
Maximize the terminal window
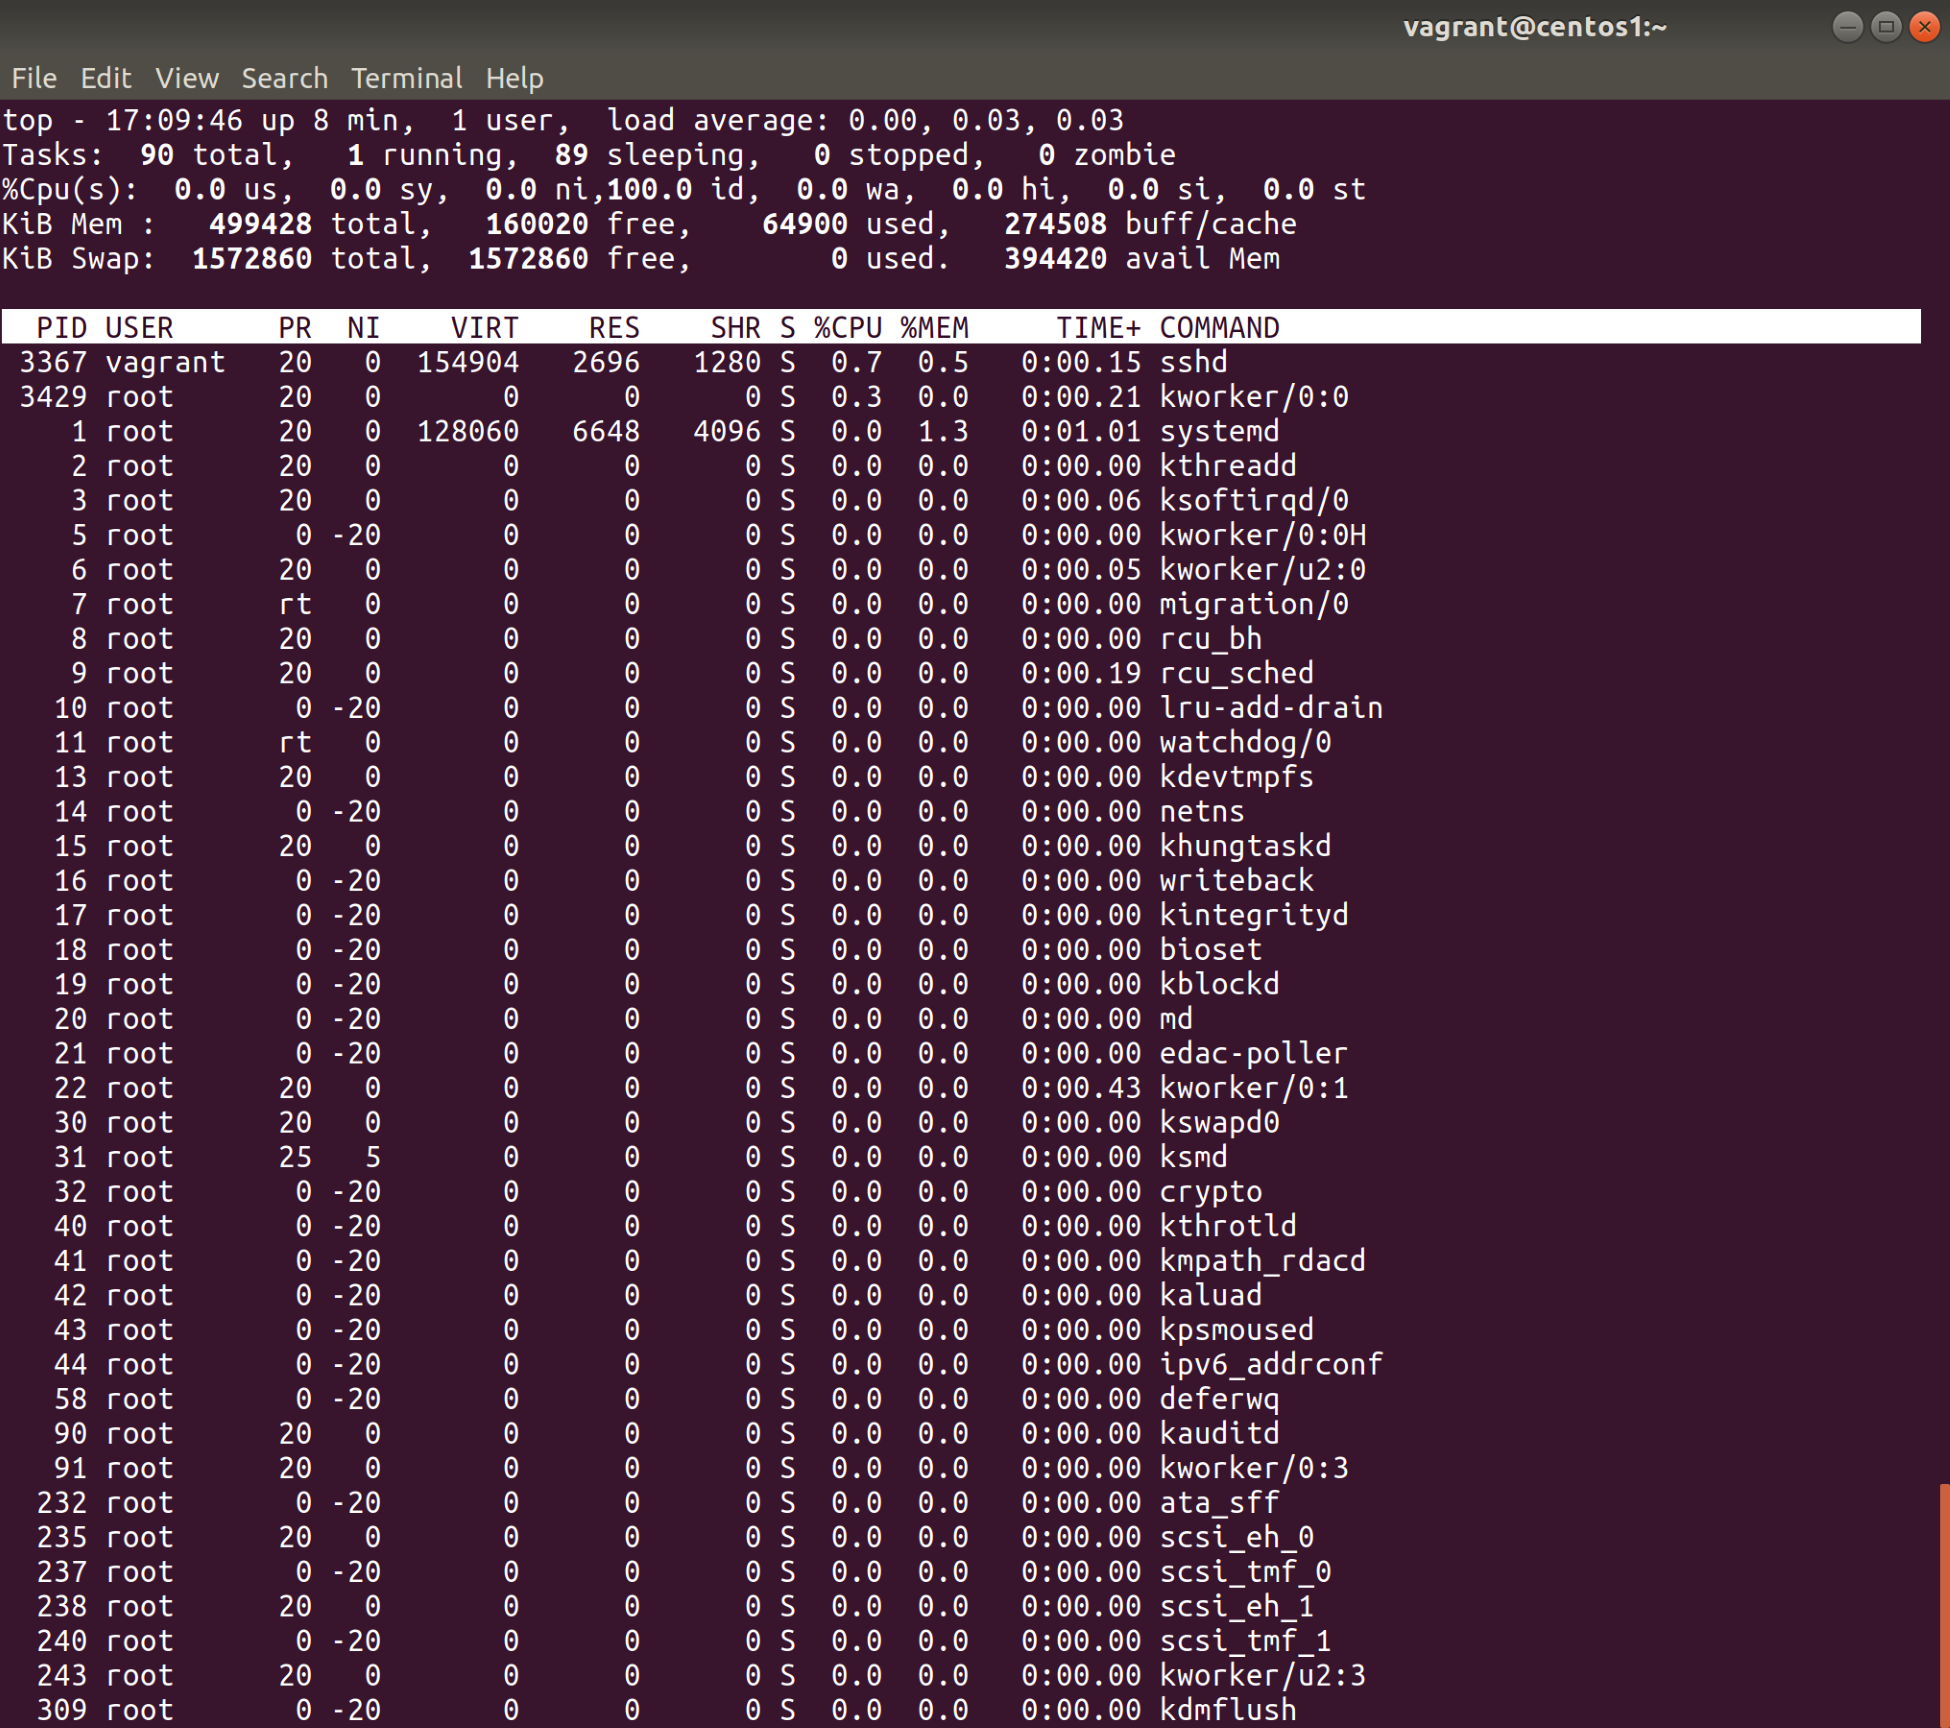point(1886,27)
